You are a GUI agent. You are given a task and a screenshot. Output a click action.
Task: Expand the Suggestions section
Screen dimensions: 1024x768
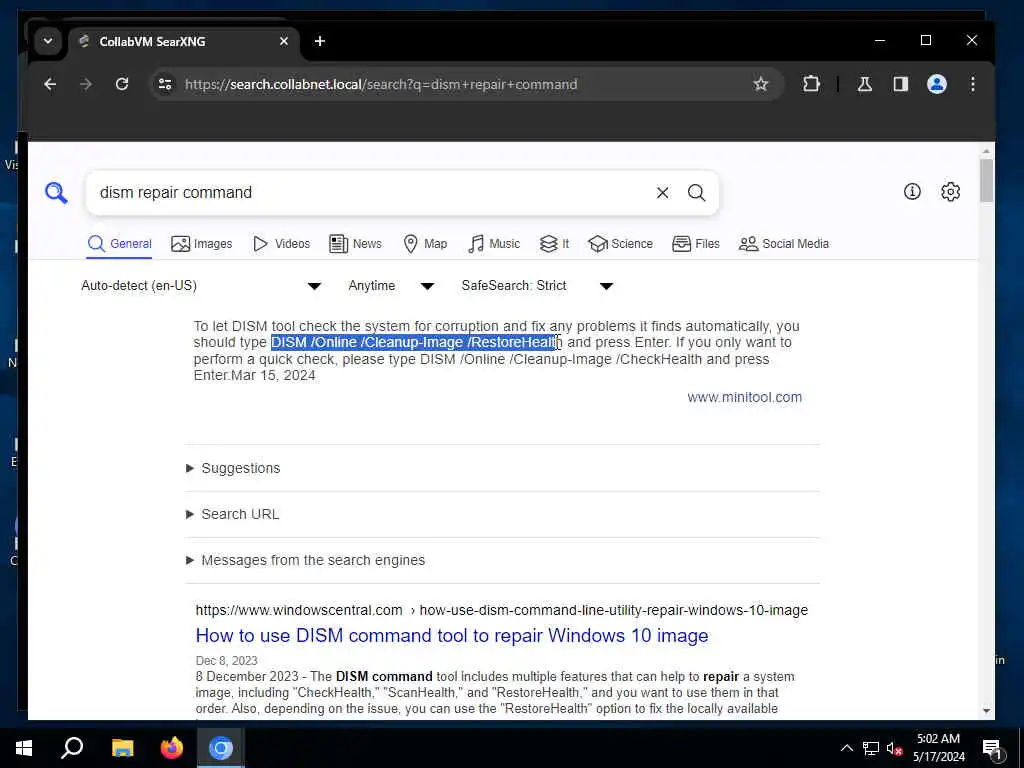pyautogui.click(x=233, y=468)
